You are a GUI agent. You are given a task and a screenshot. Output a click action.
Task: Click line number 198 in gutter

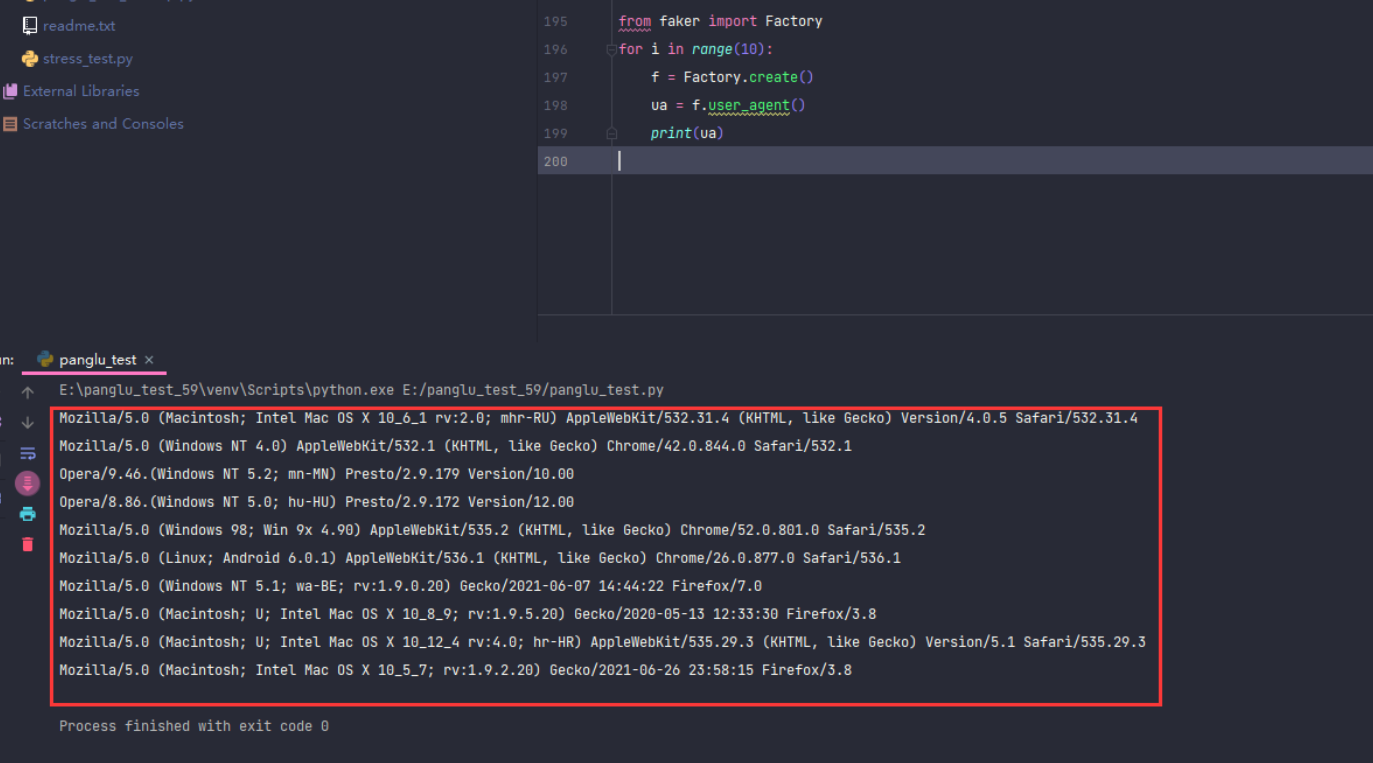coord(555,105)
